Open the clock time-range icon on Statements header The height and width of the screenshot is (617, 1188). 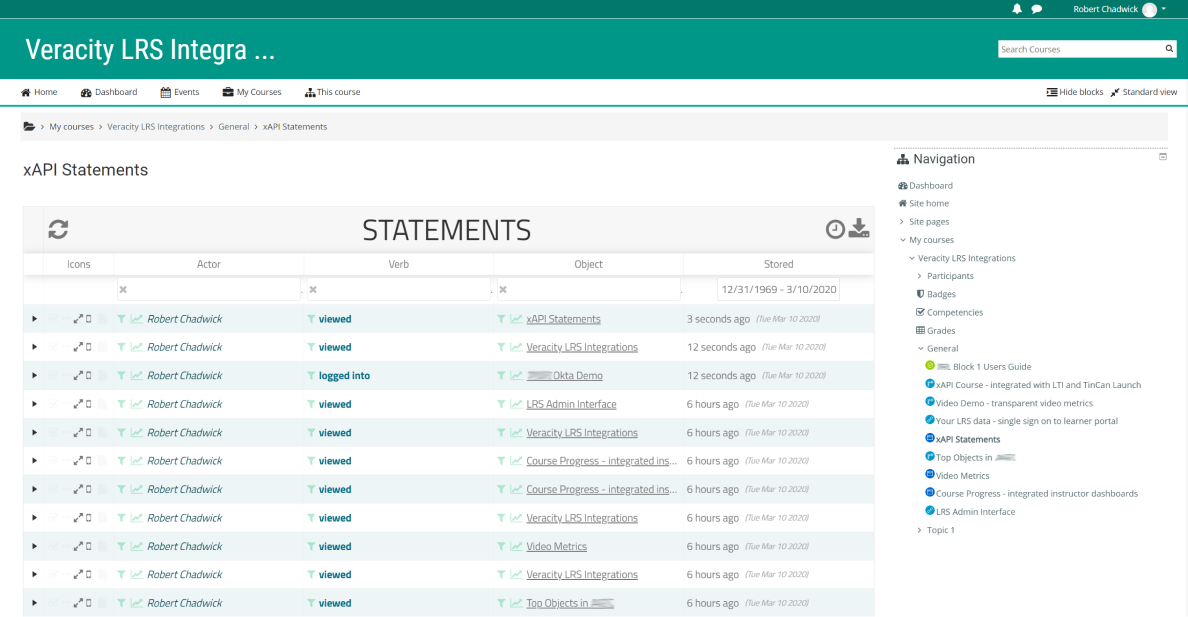point(836,228)
